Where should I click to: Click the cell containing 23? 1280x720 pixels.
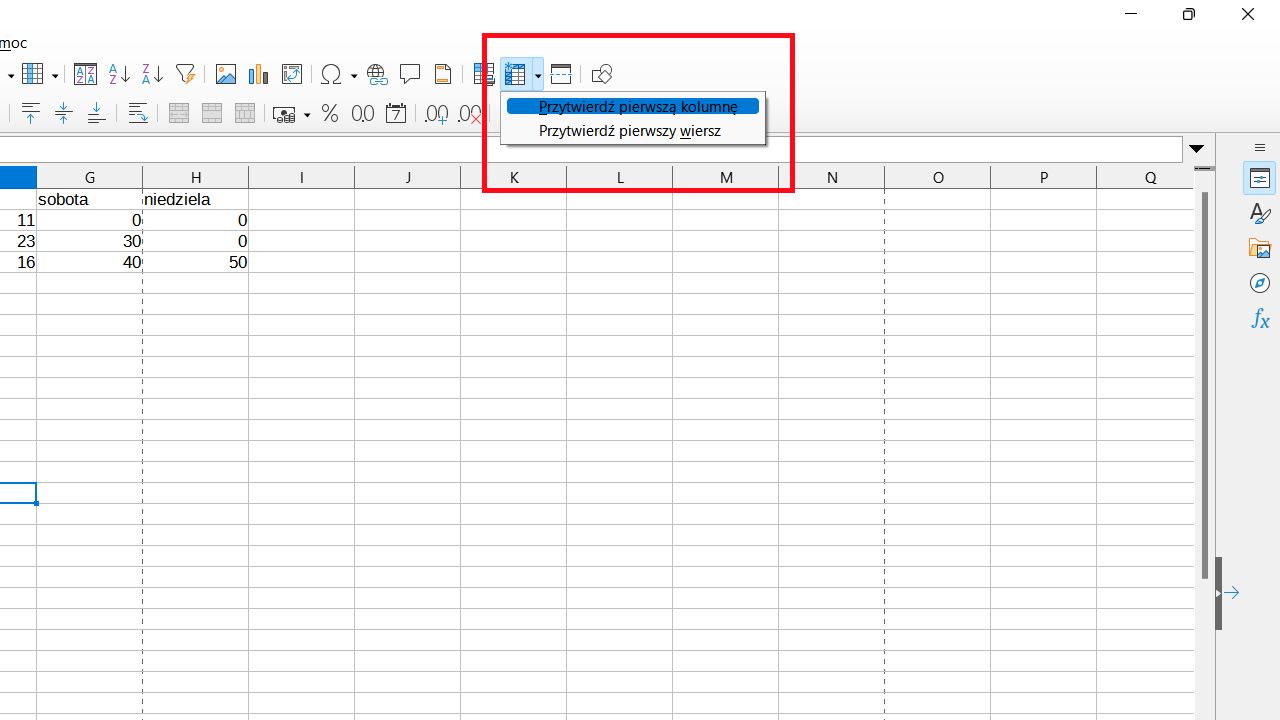point(18,241)
